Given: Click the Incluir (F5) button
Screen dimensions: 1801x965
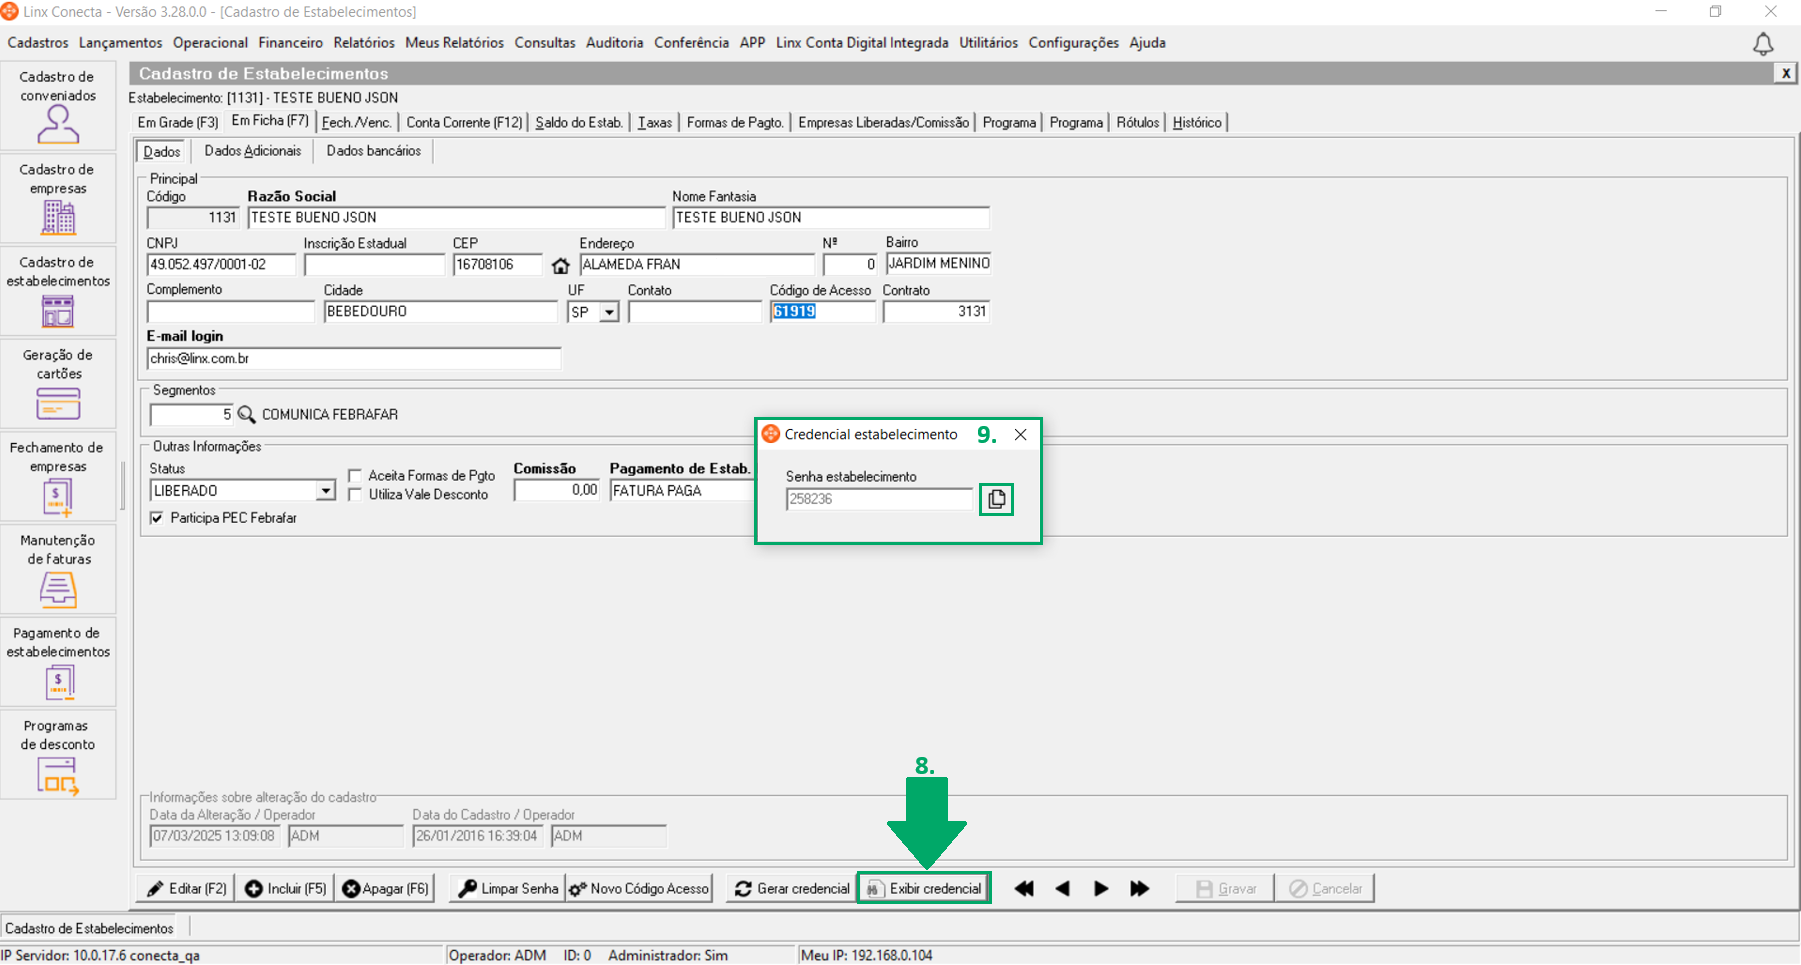Looking at the screenshot, I should click(286, 888).
